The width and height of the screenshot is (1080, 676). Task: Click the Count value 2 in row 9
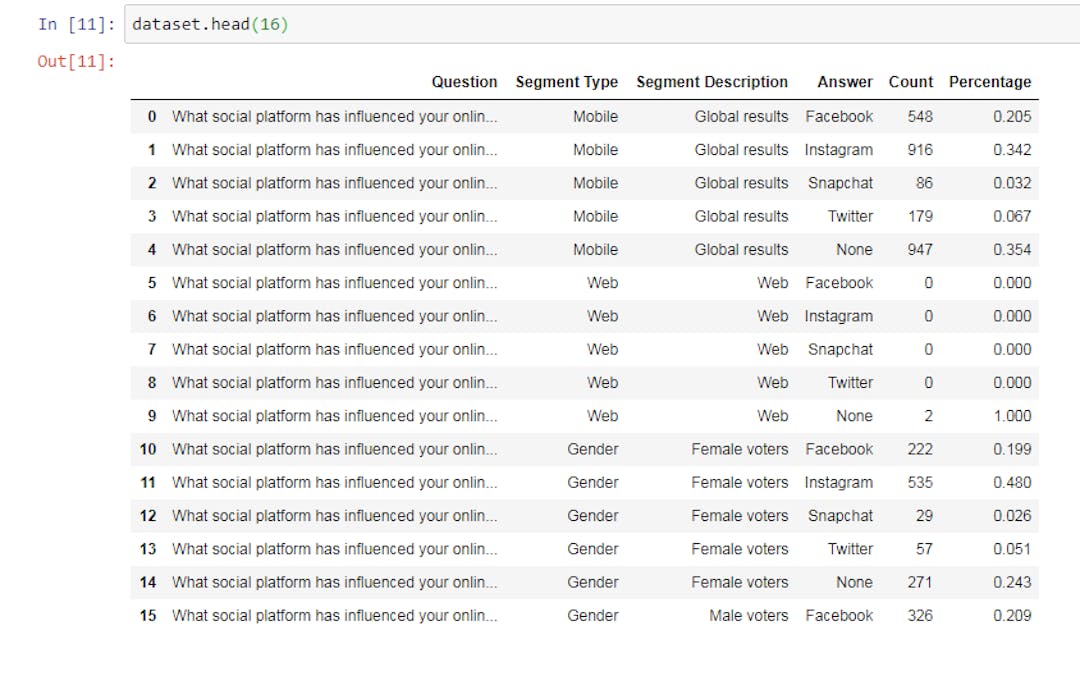point(928,416)
